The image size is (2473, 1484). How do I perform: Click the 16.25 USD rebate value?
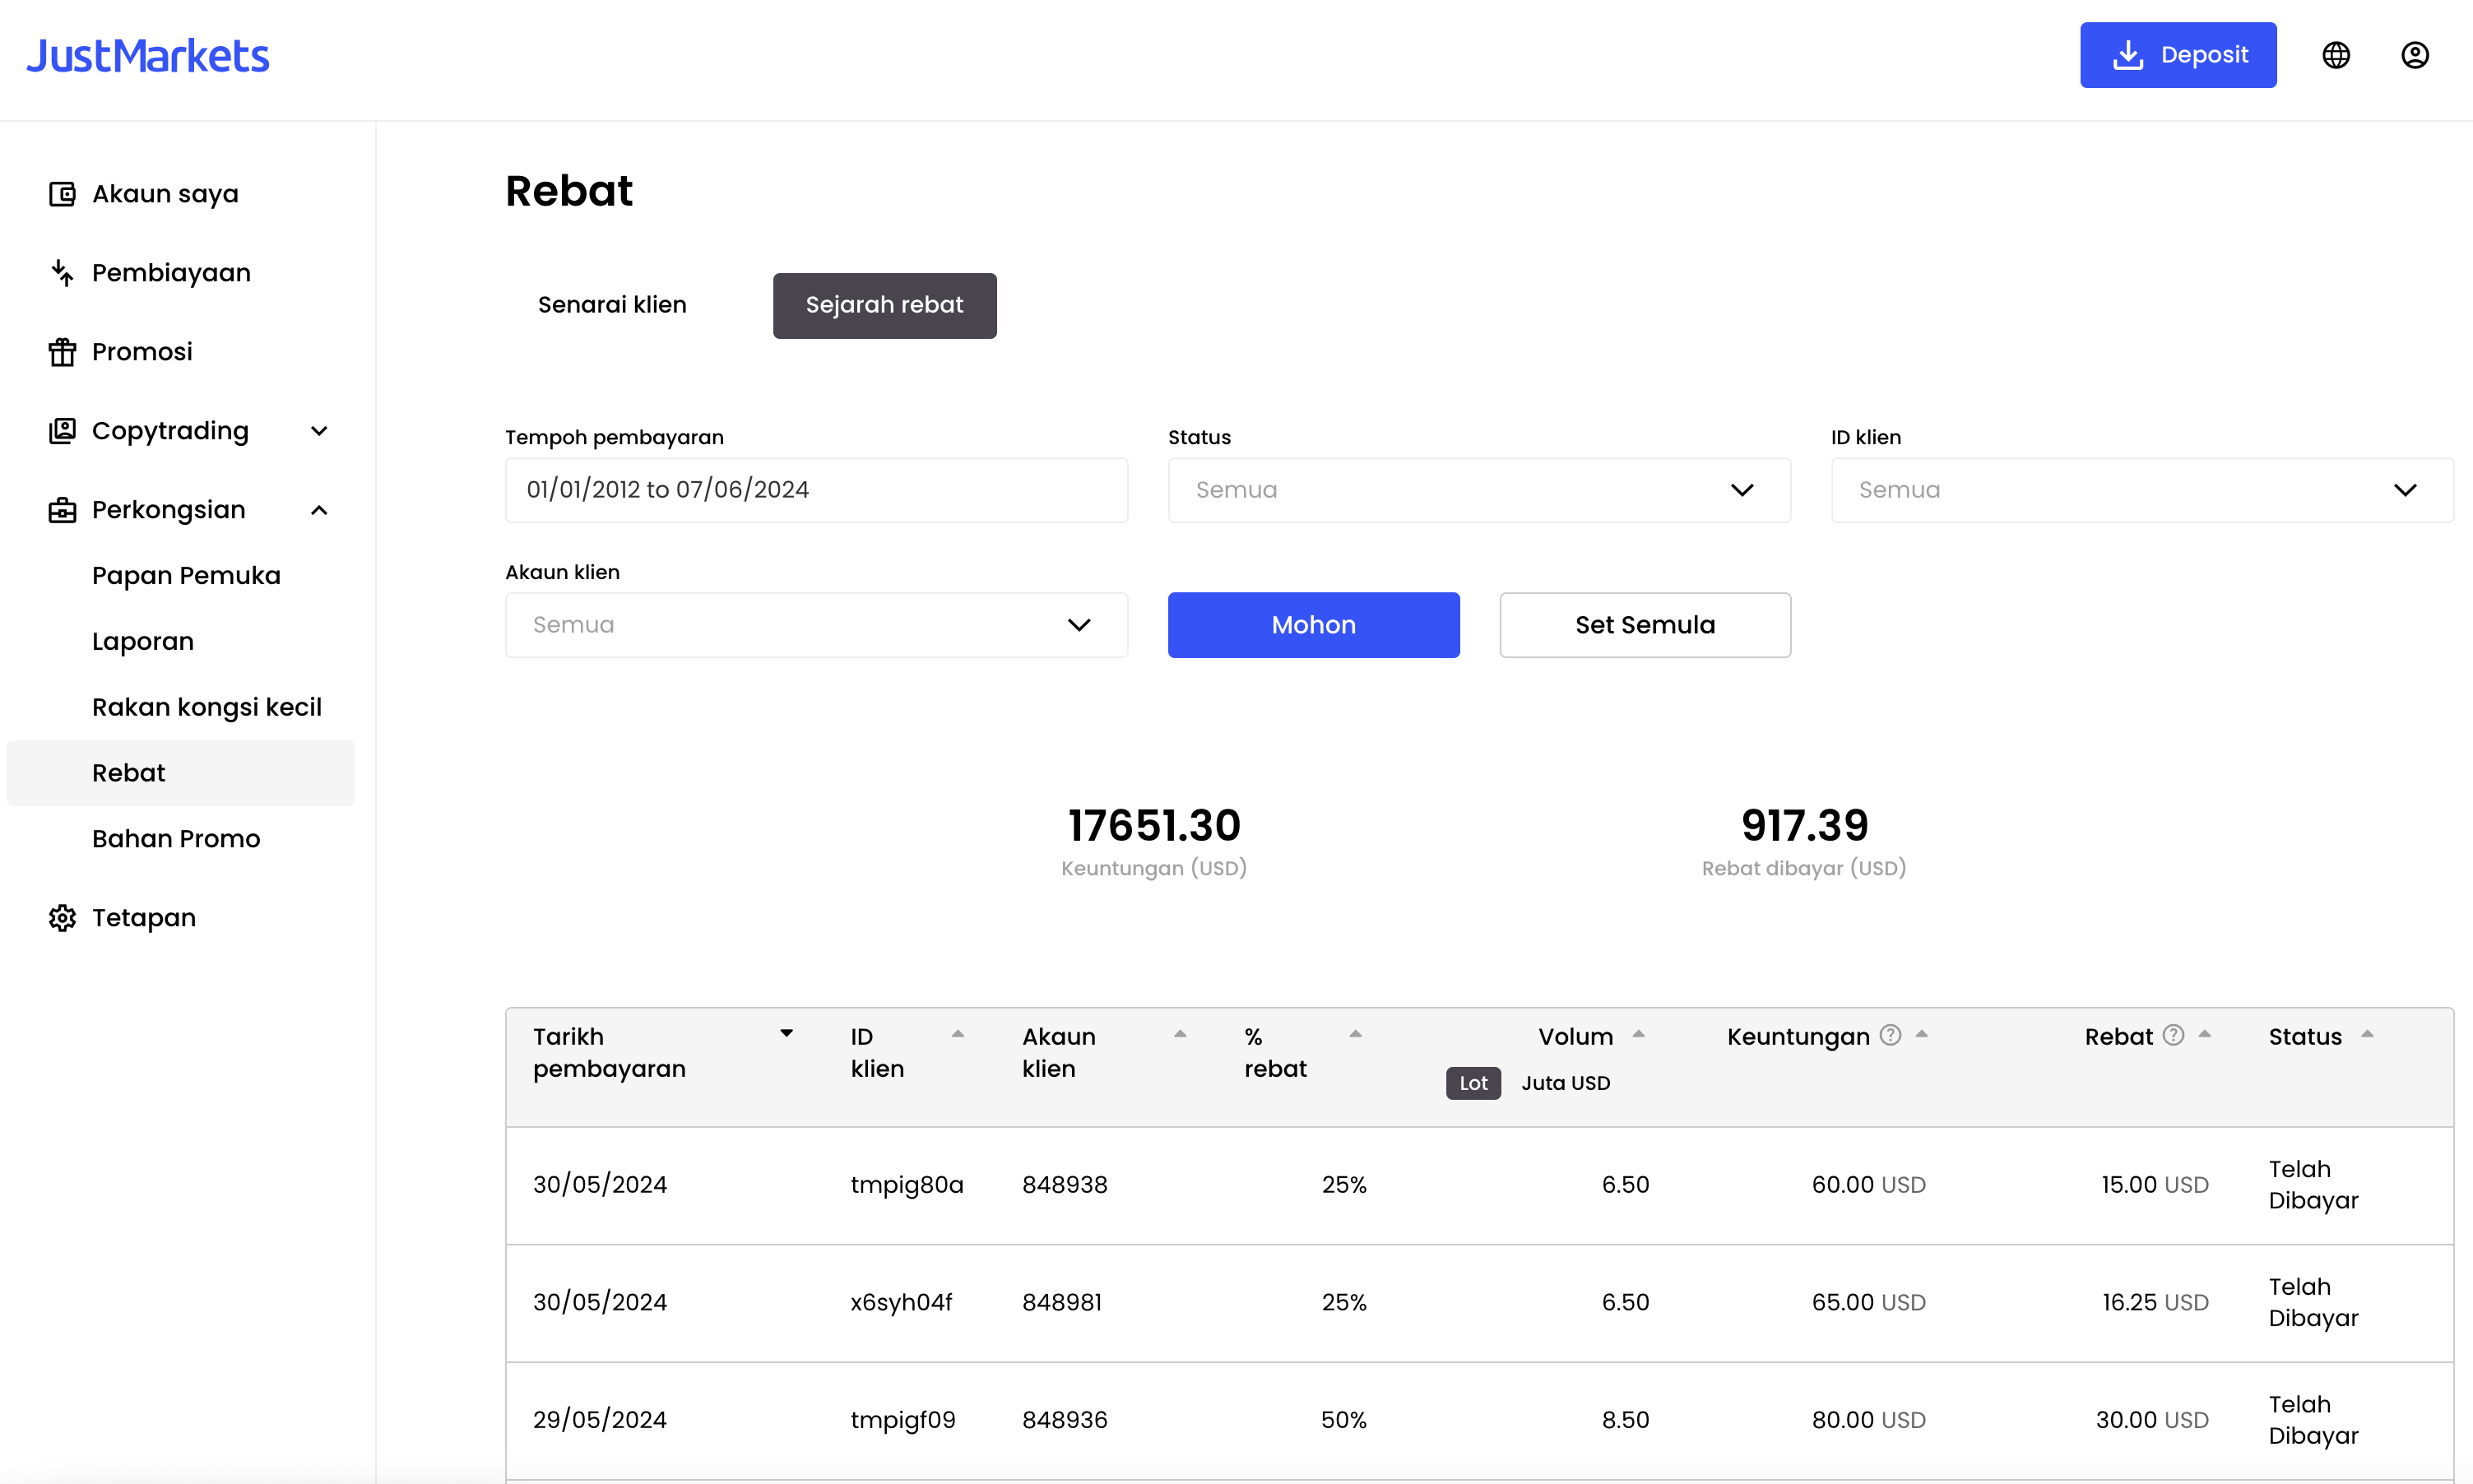2155,1302
